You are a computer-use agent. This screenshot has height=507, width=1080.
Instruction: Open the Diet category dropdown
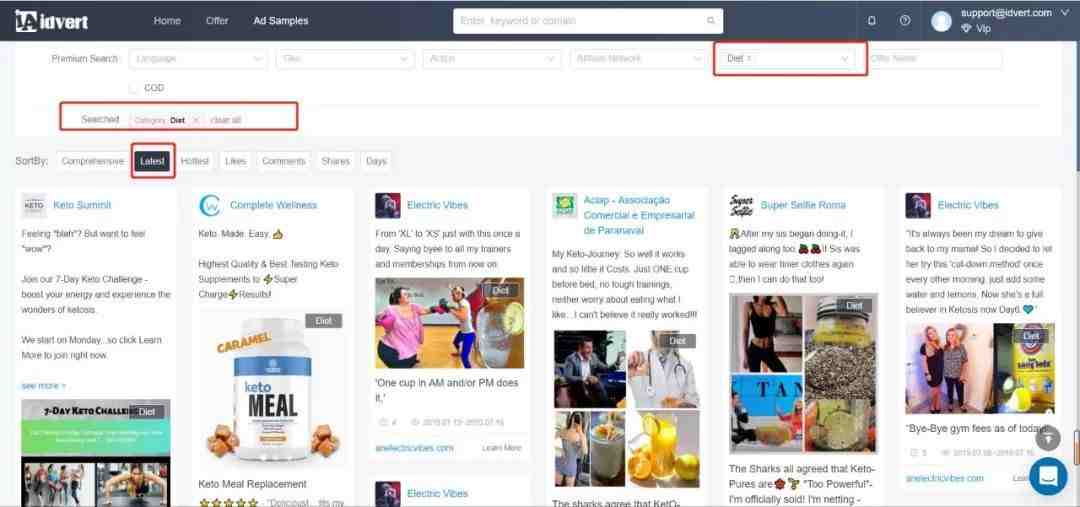pos(789,59)
